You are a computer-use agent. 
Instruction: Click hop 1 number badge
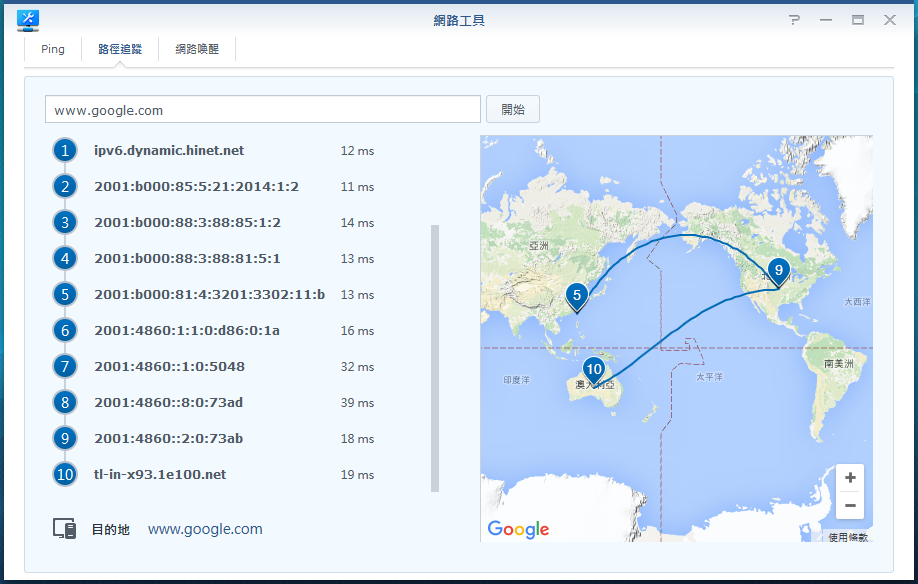click(x=65, y=150)
